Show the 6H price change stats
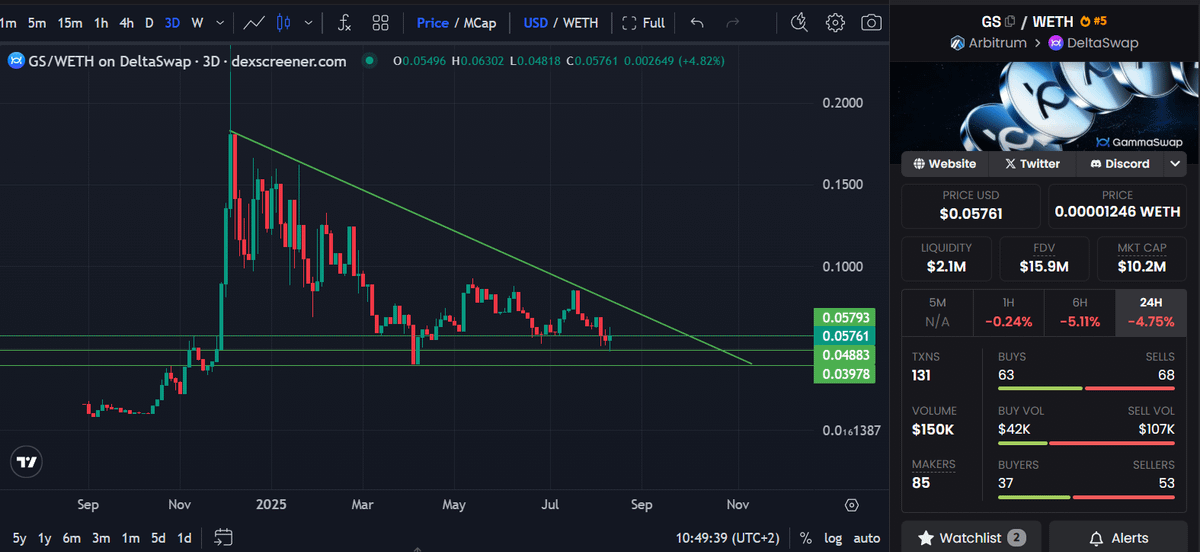Viewport: 1200px width, 552px height. (1078, 311)
